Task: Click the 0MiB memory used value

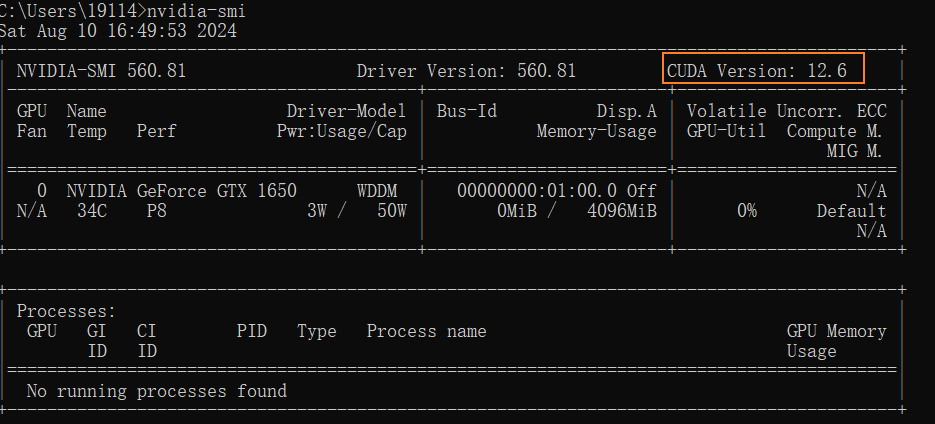Action: point(516,211)
